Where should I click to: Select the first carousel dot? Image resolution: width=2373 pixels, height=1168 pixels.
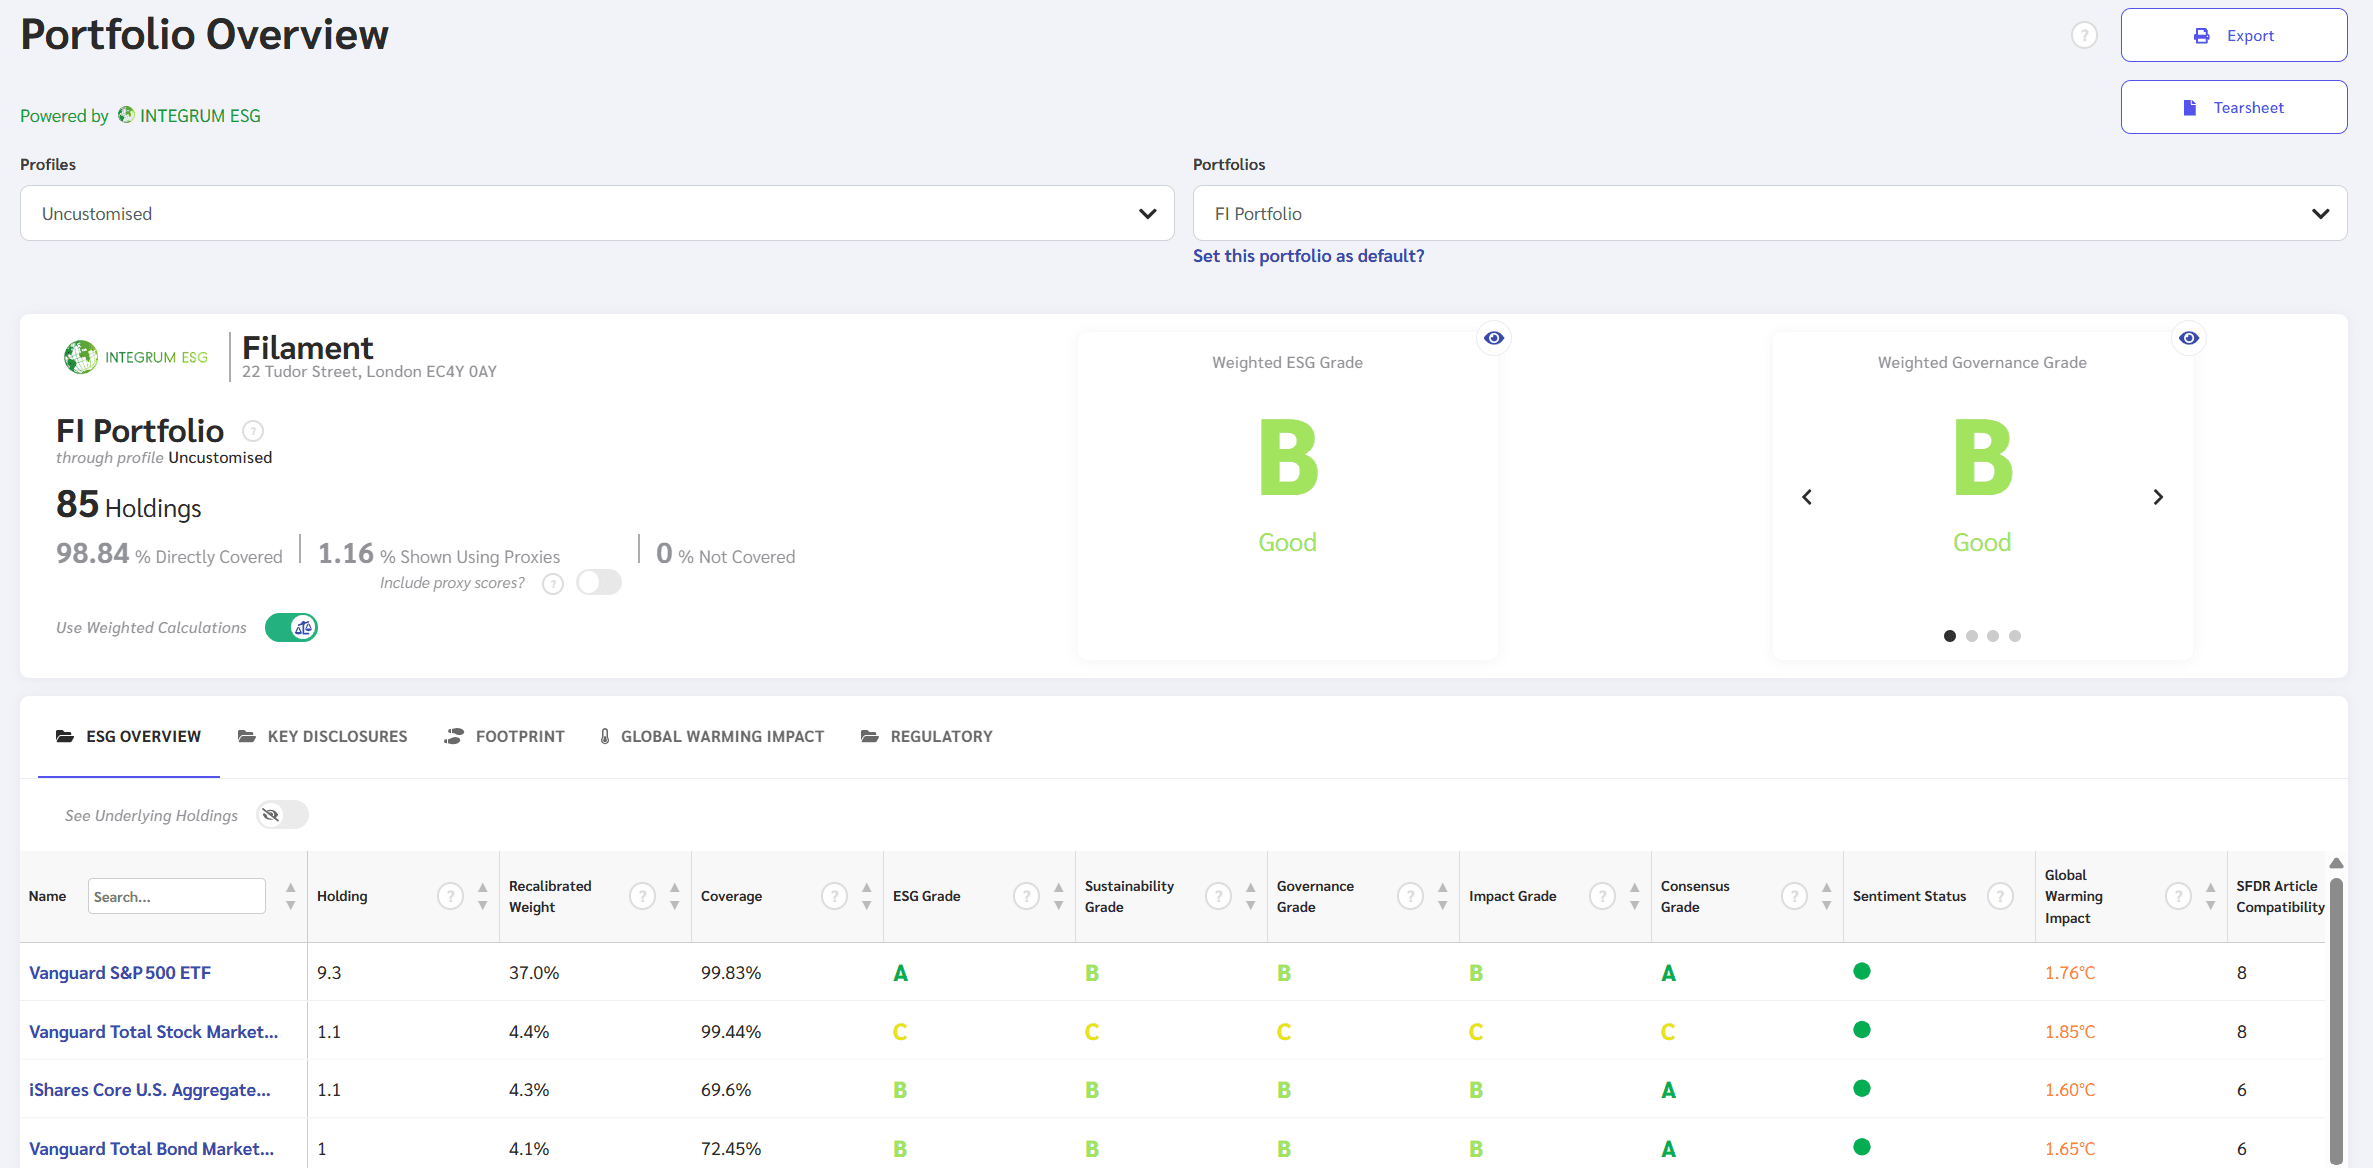[1950, 636]
